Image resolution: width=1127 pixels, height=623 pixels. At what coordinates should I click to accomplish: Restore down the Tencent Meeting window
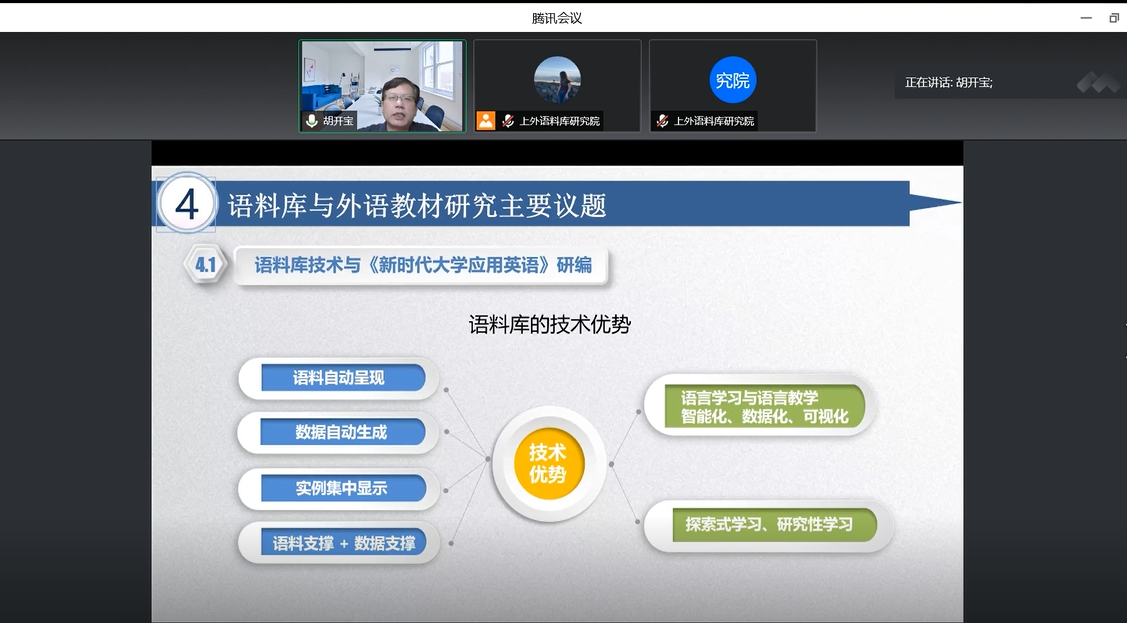coord(1113,18)
